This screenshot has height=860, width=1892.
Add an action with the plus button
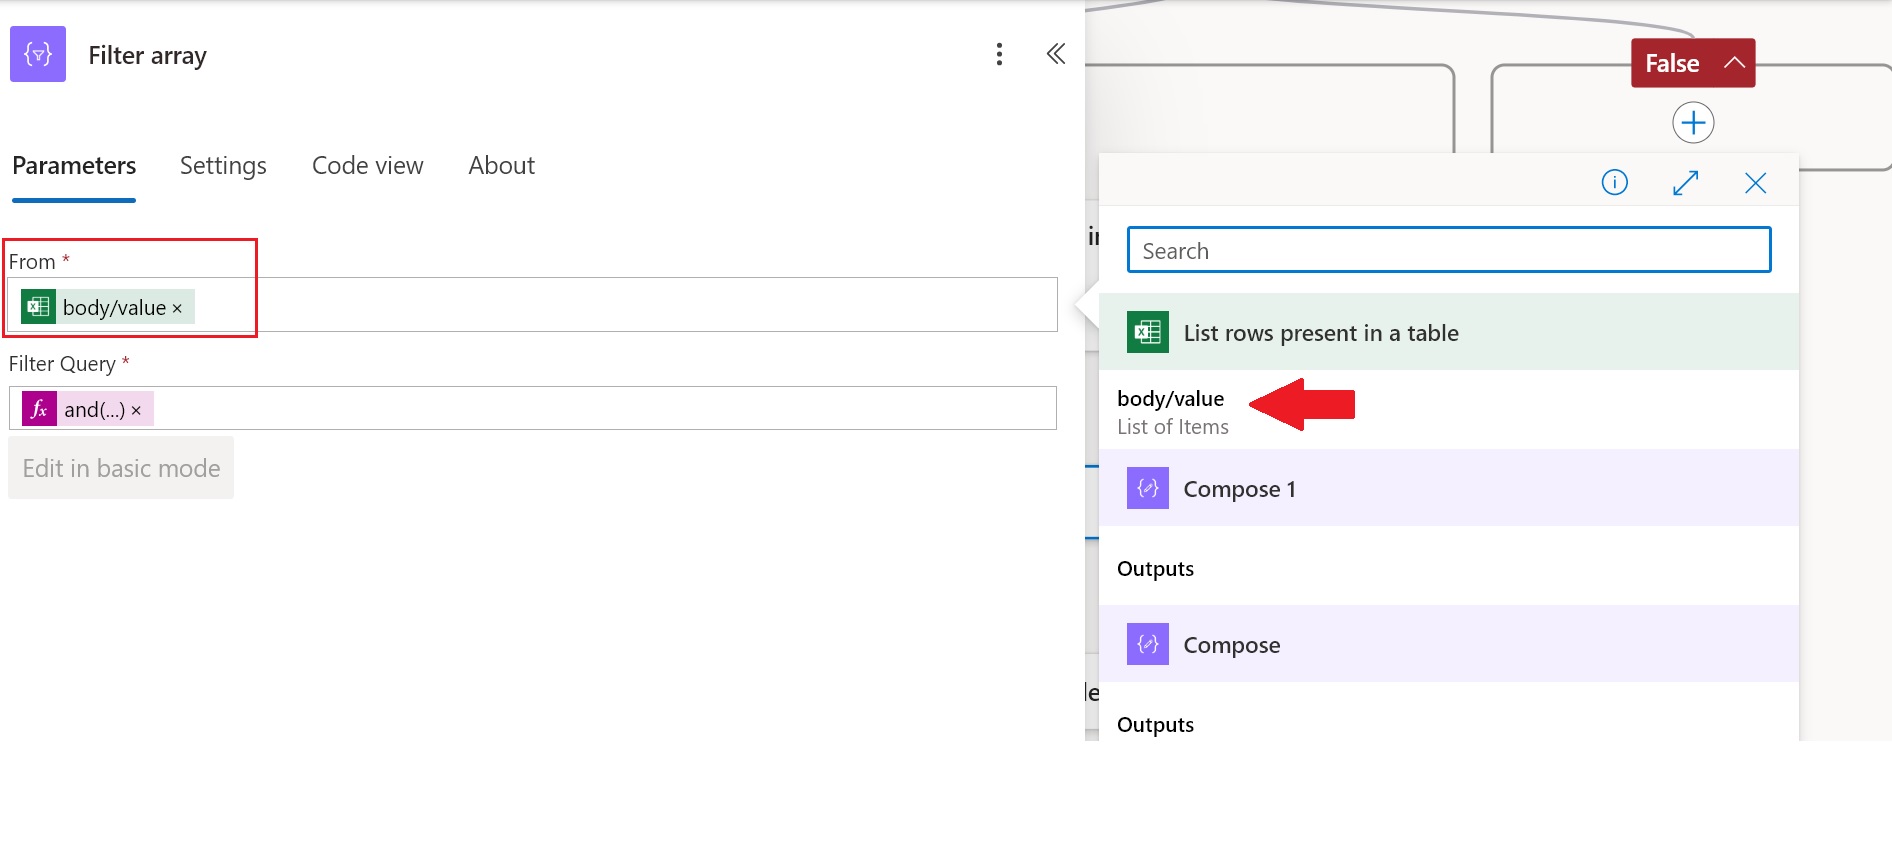tap(1693, 123)
